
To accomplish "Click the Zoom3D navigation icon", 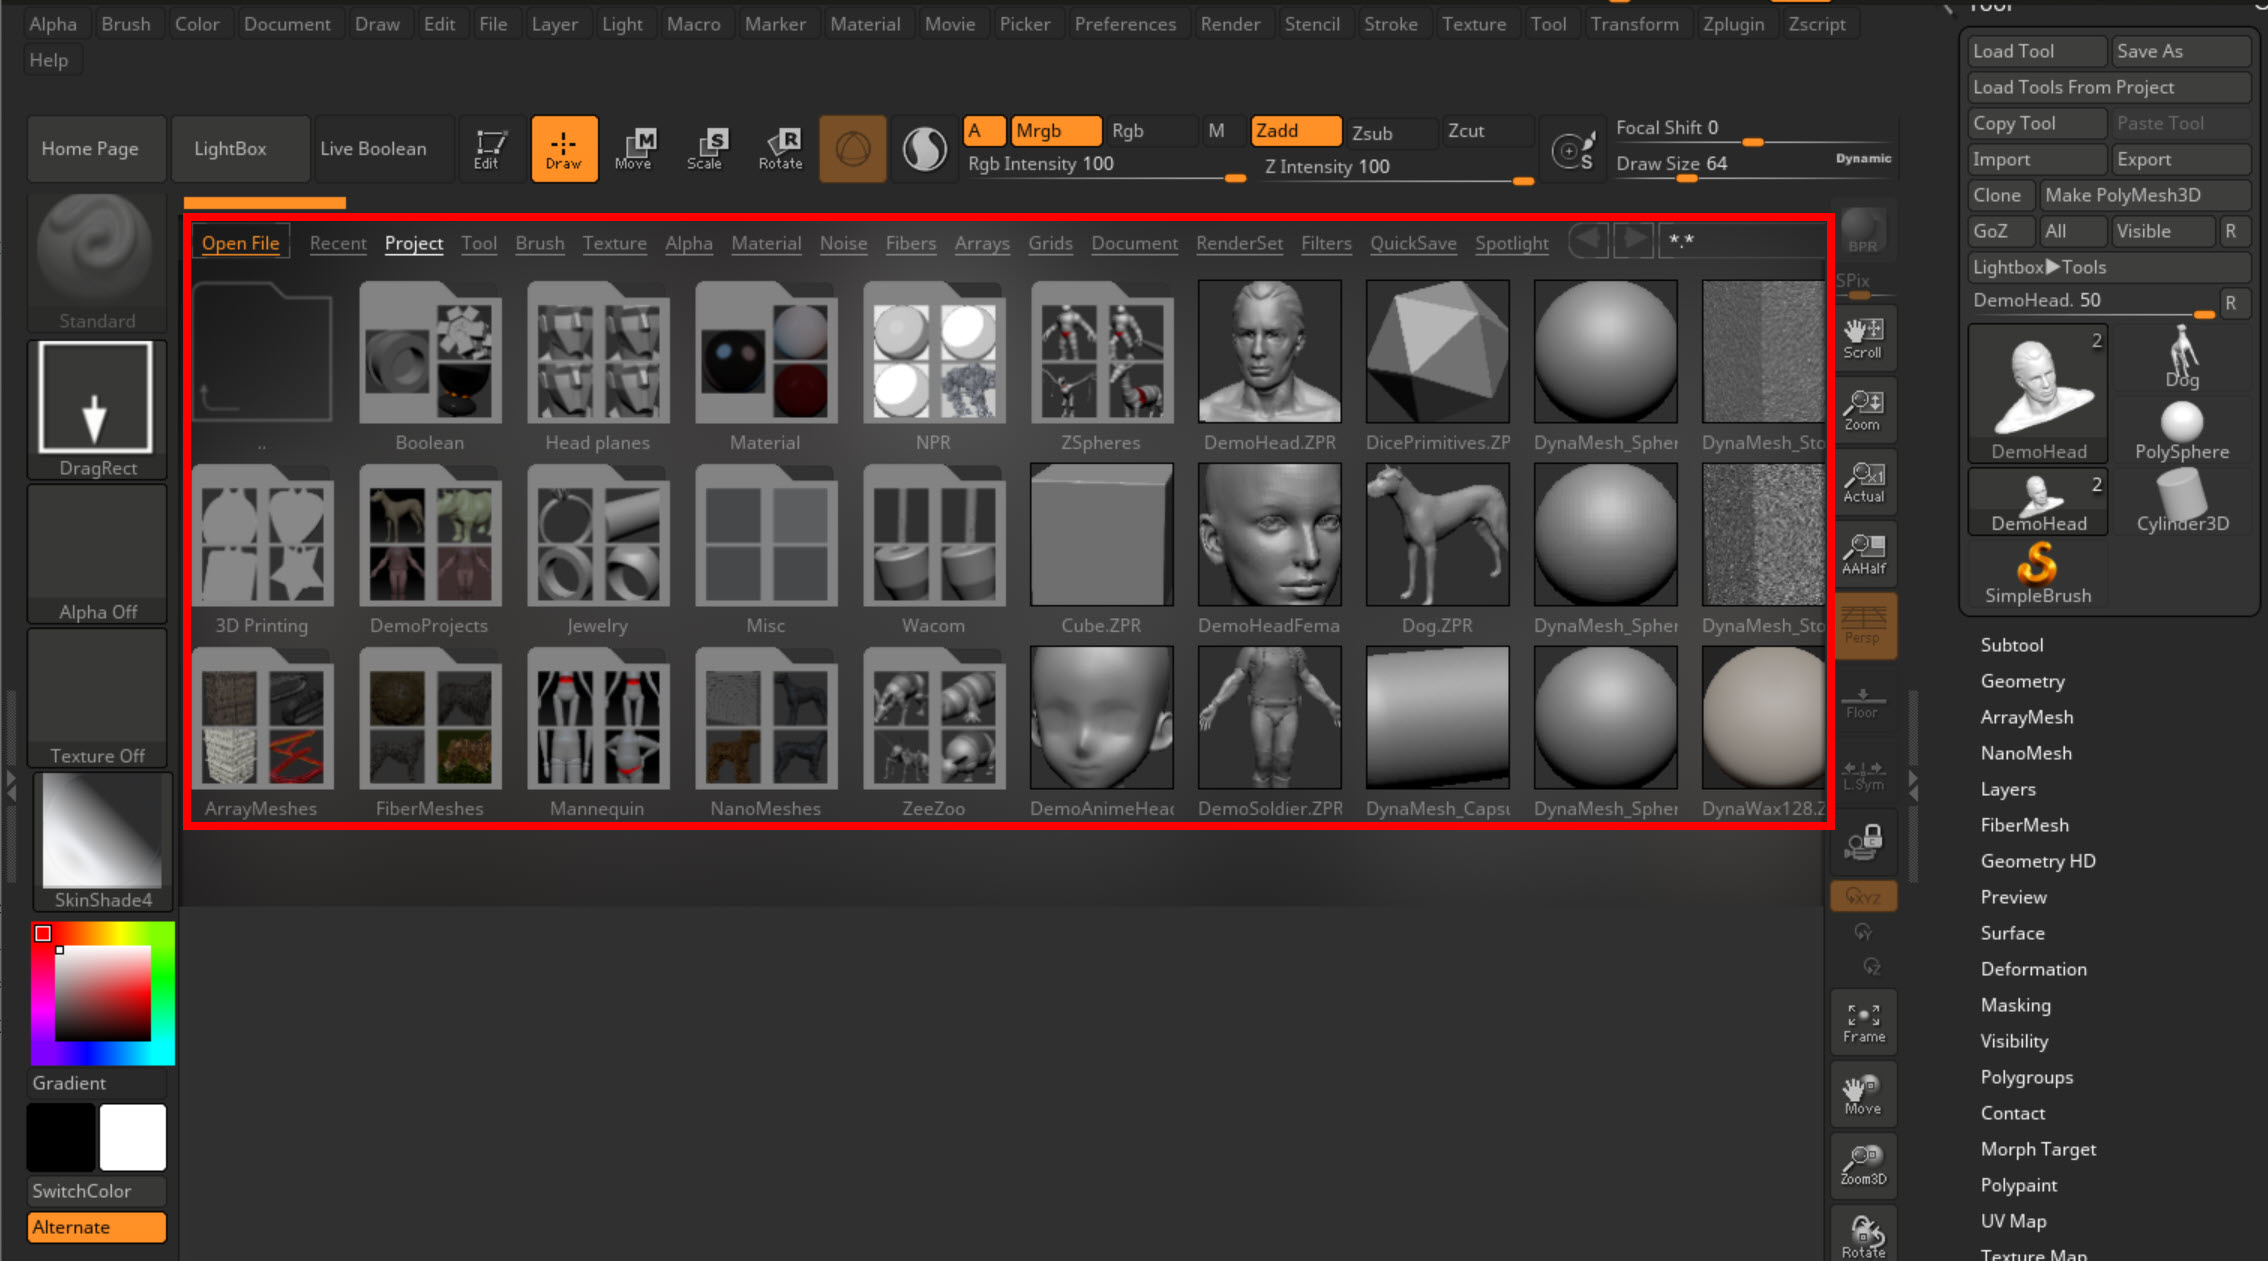I will coord(1863,1164).
